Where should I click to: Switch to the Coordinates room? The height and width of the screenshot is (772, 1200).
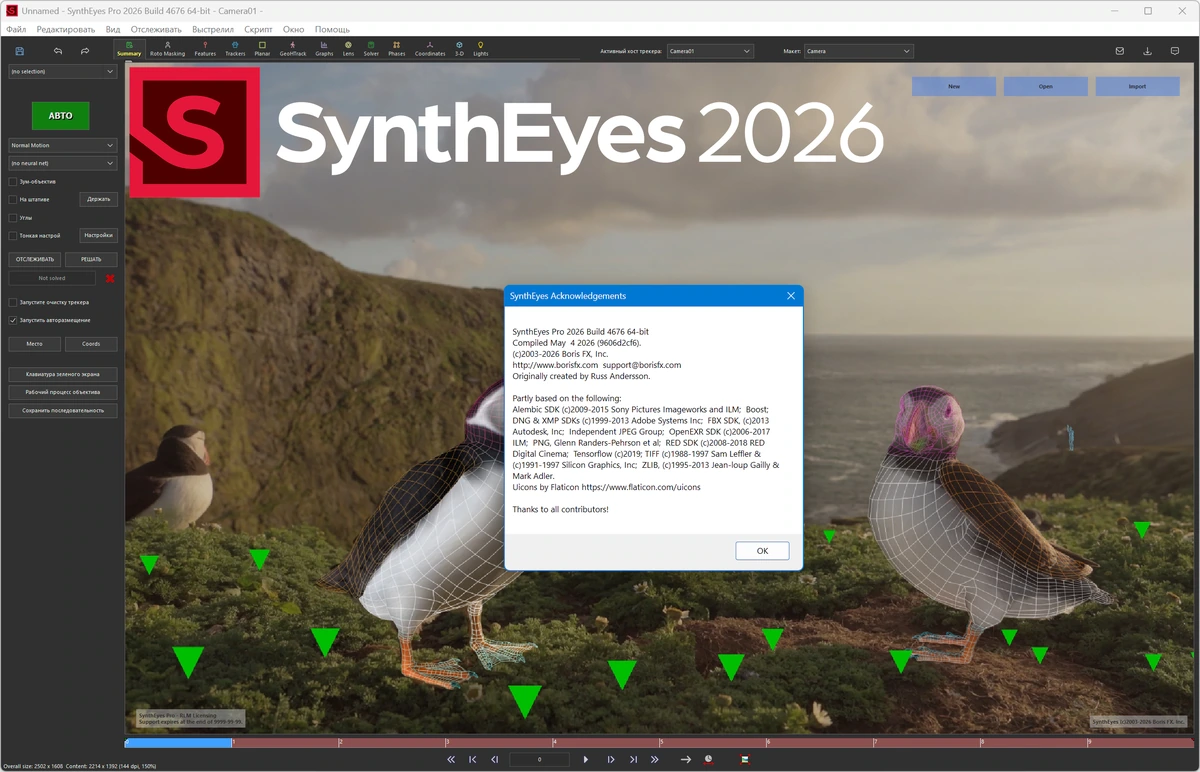(430, 49)
